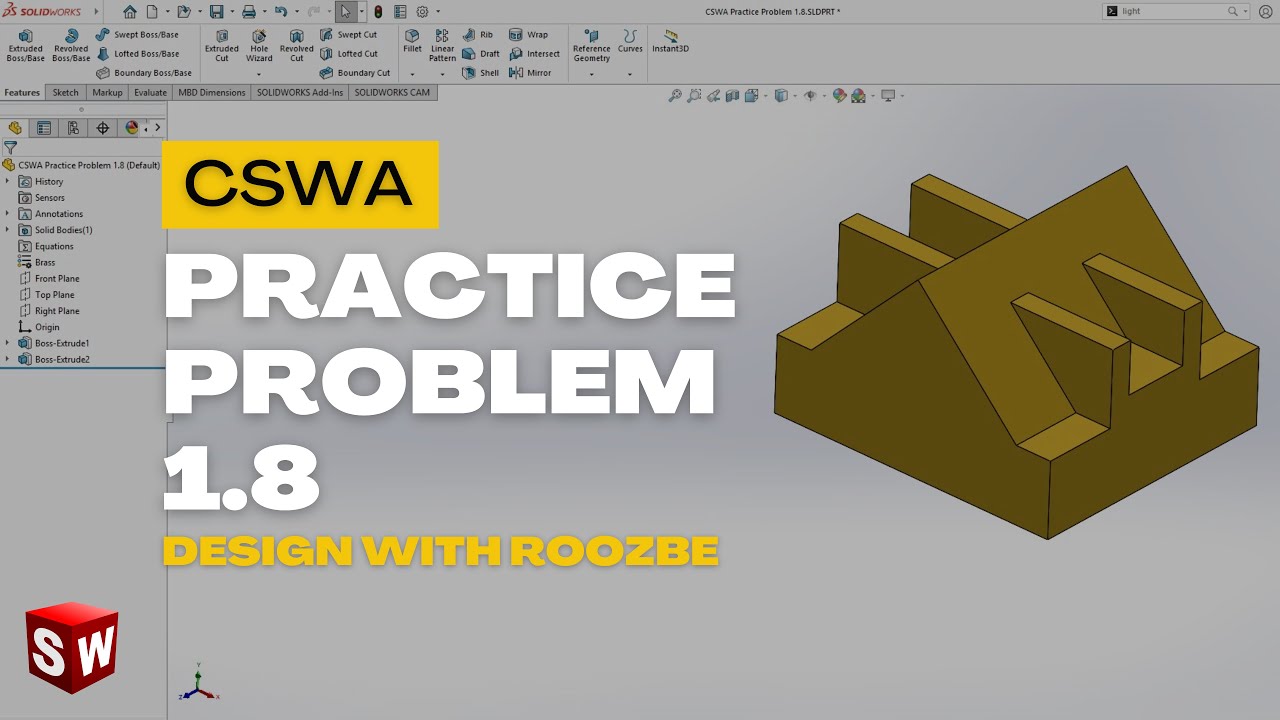1280x720 pixels.
Task: Select the Draft feature
Action: 480,54
